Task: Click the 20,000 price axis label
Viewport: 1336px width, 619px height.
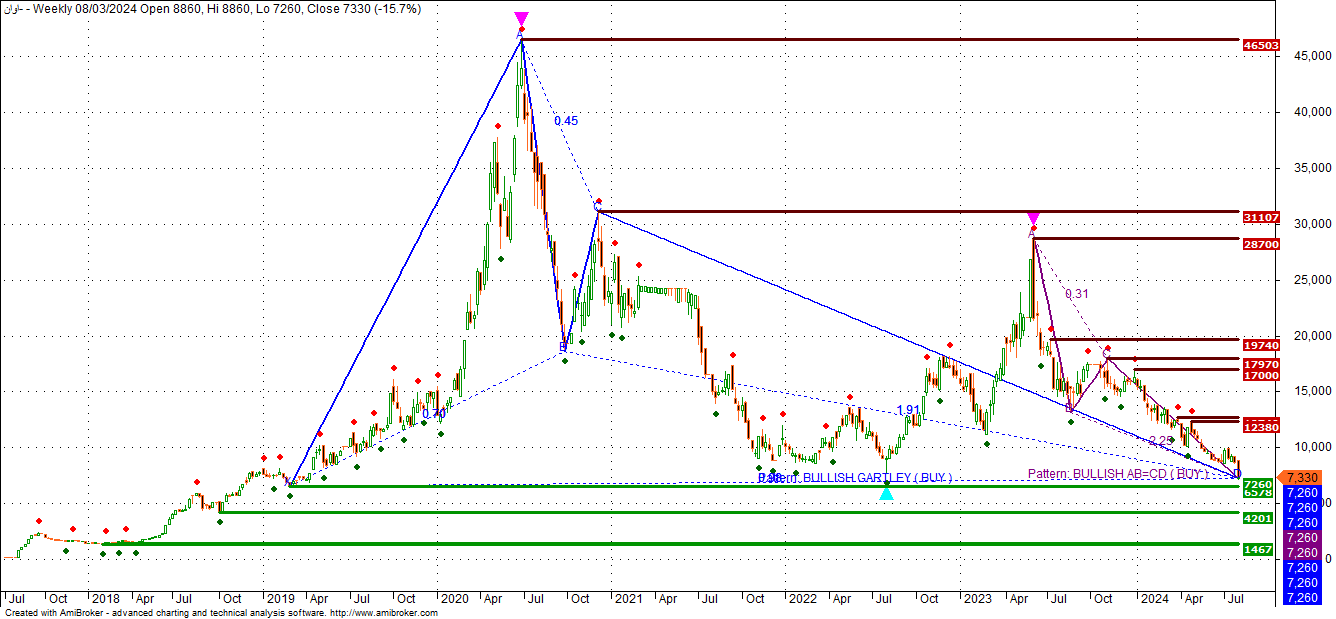Action: pos(1311,336)
